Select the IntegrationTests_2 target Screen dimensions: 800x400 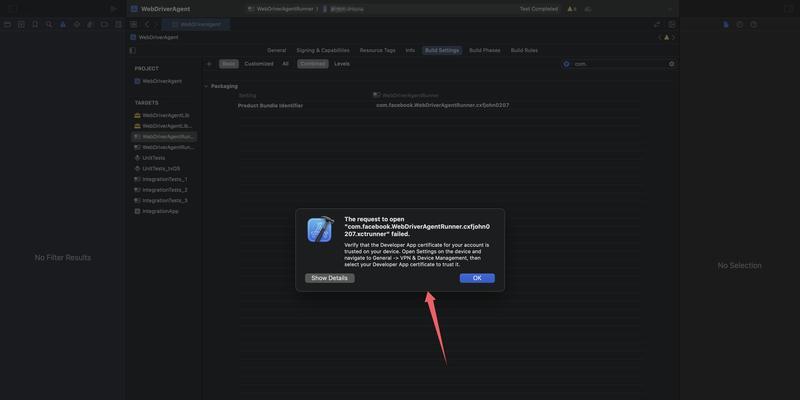(x=161, y=190)
